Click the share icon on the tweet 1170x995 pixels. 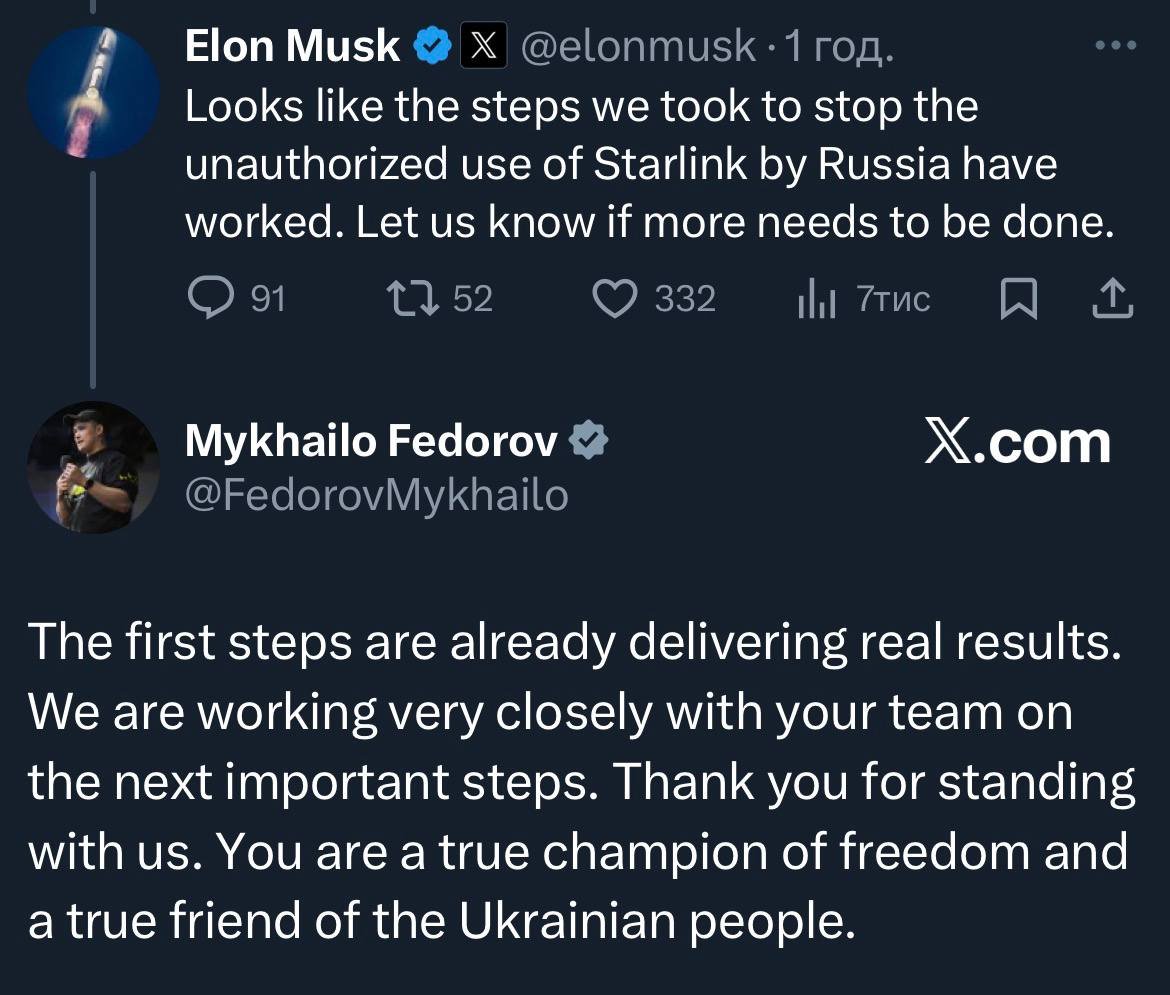click(1113, 299)
